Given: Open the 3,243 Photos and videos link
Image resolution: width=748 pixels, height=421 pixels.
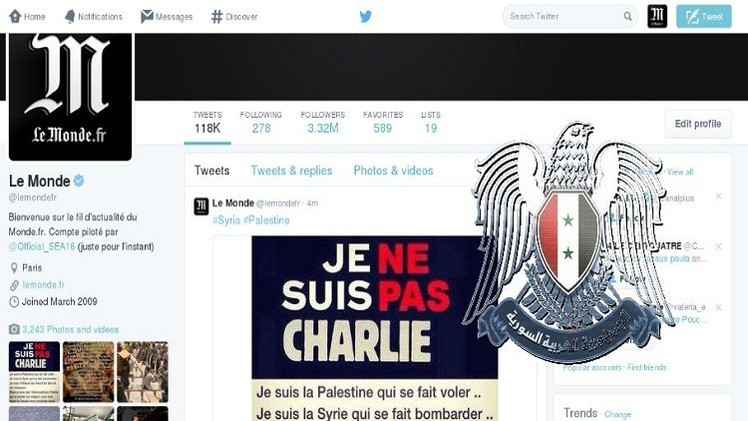Looking at the screenshot, I should pyautogui.click(x=70, y=329).
